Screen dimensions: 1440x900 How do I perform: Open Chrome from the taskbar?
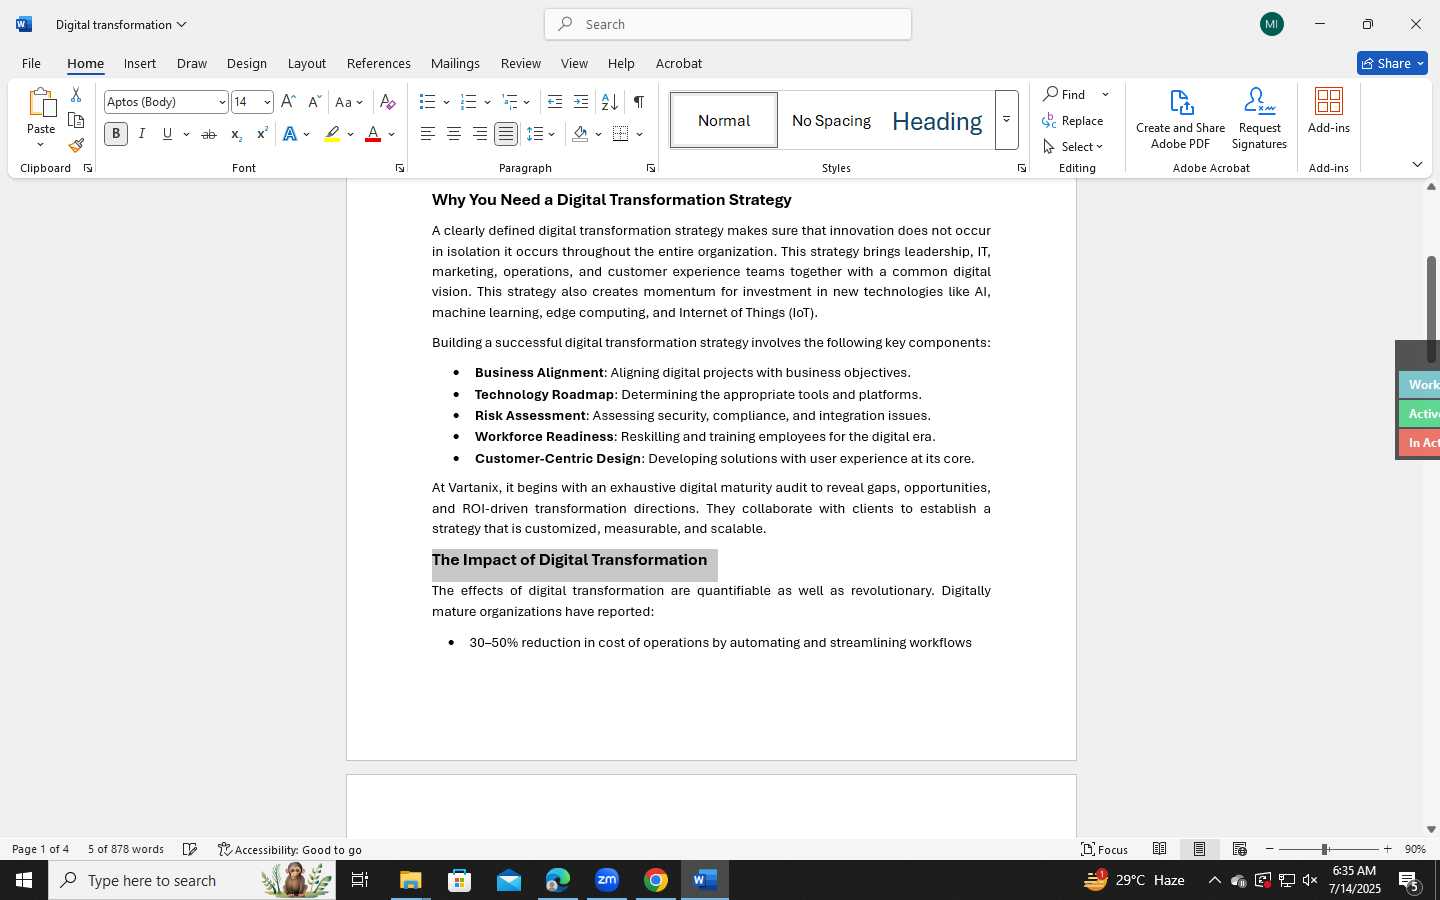(656, 880)
